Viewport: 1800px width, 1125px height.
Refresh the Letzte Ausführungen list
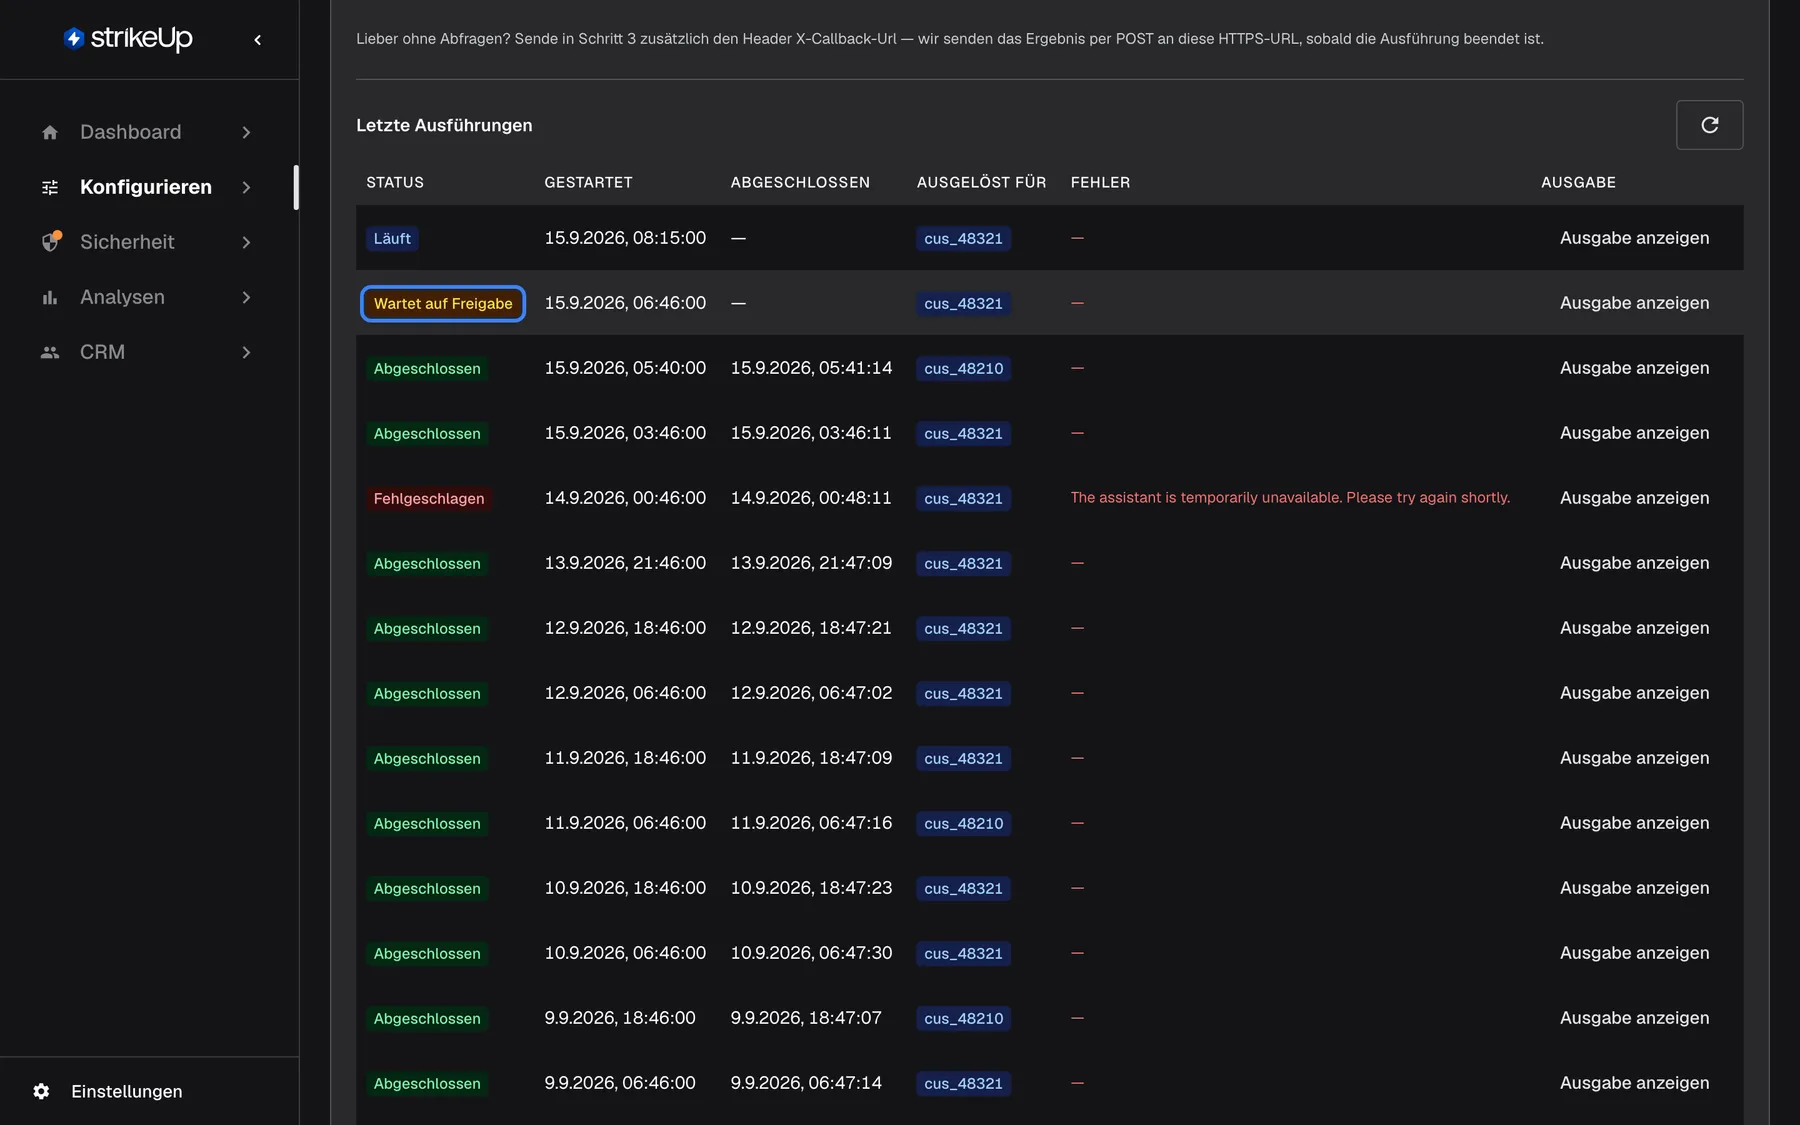click(x=1709, y=125)
